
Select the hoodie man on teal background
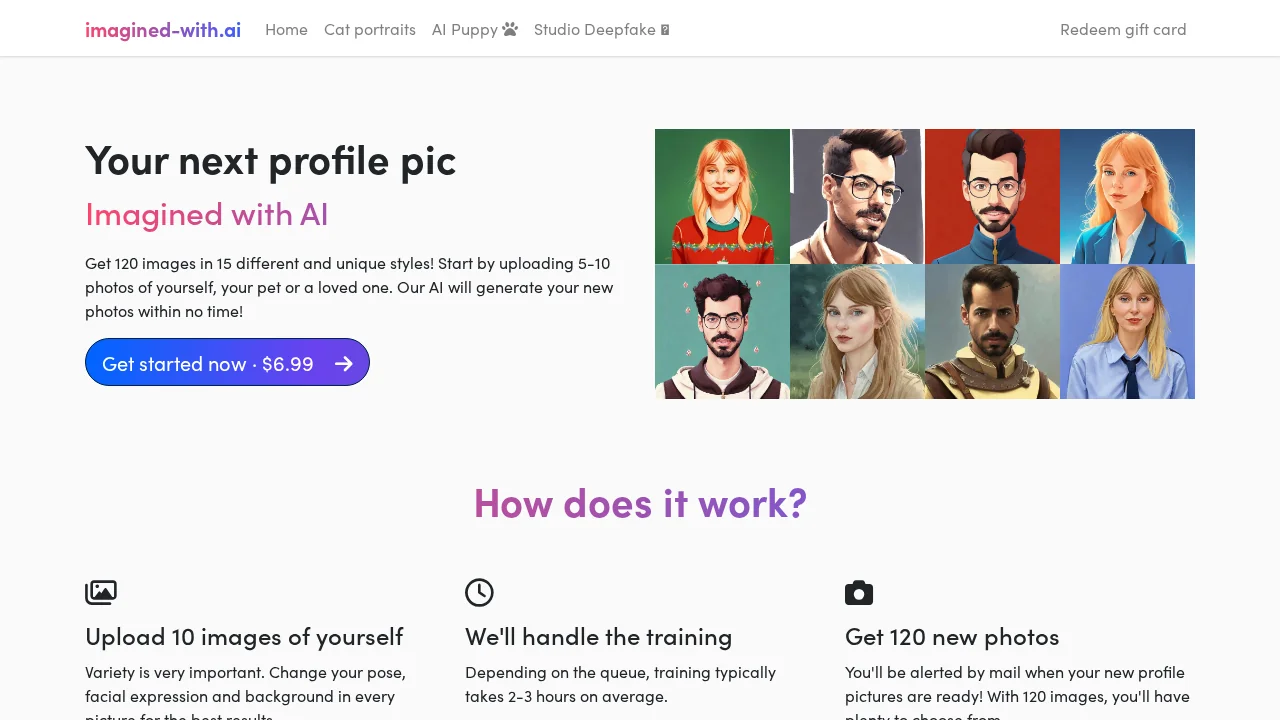[x=722, y=331]
